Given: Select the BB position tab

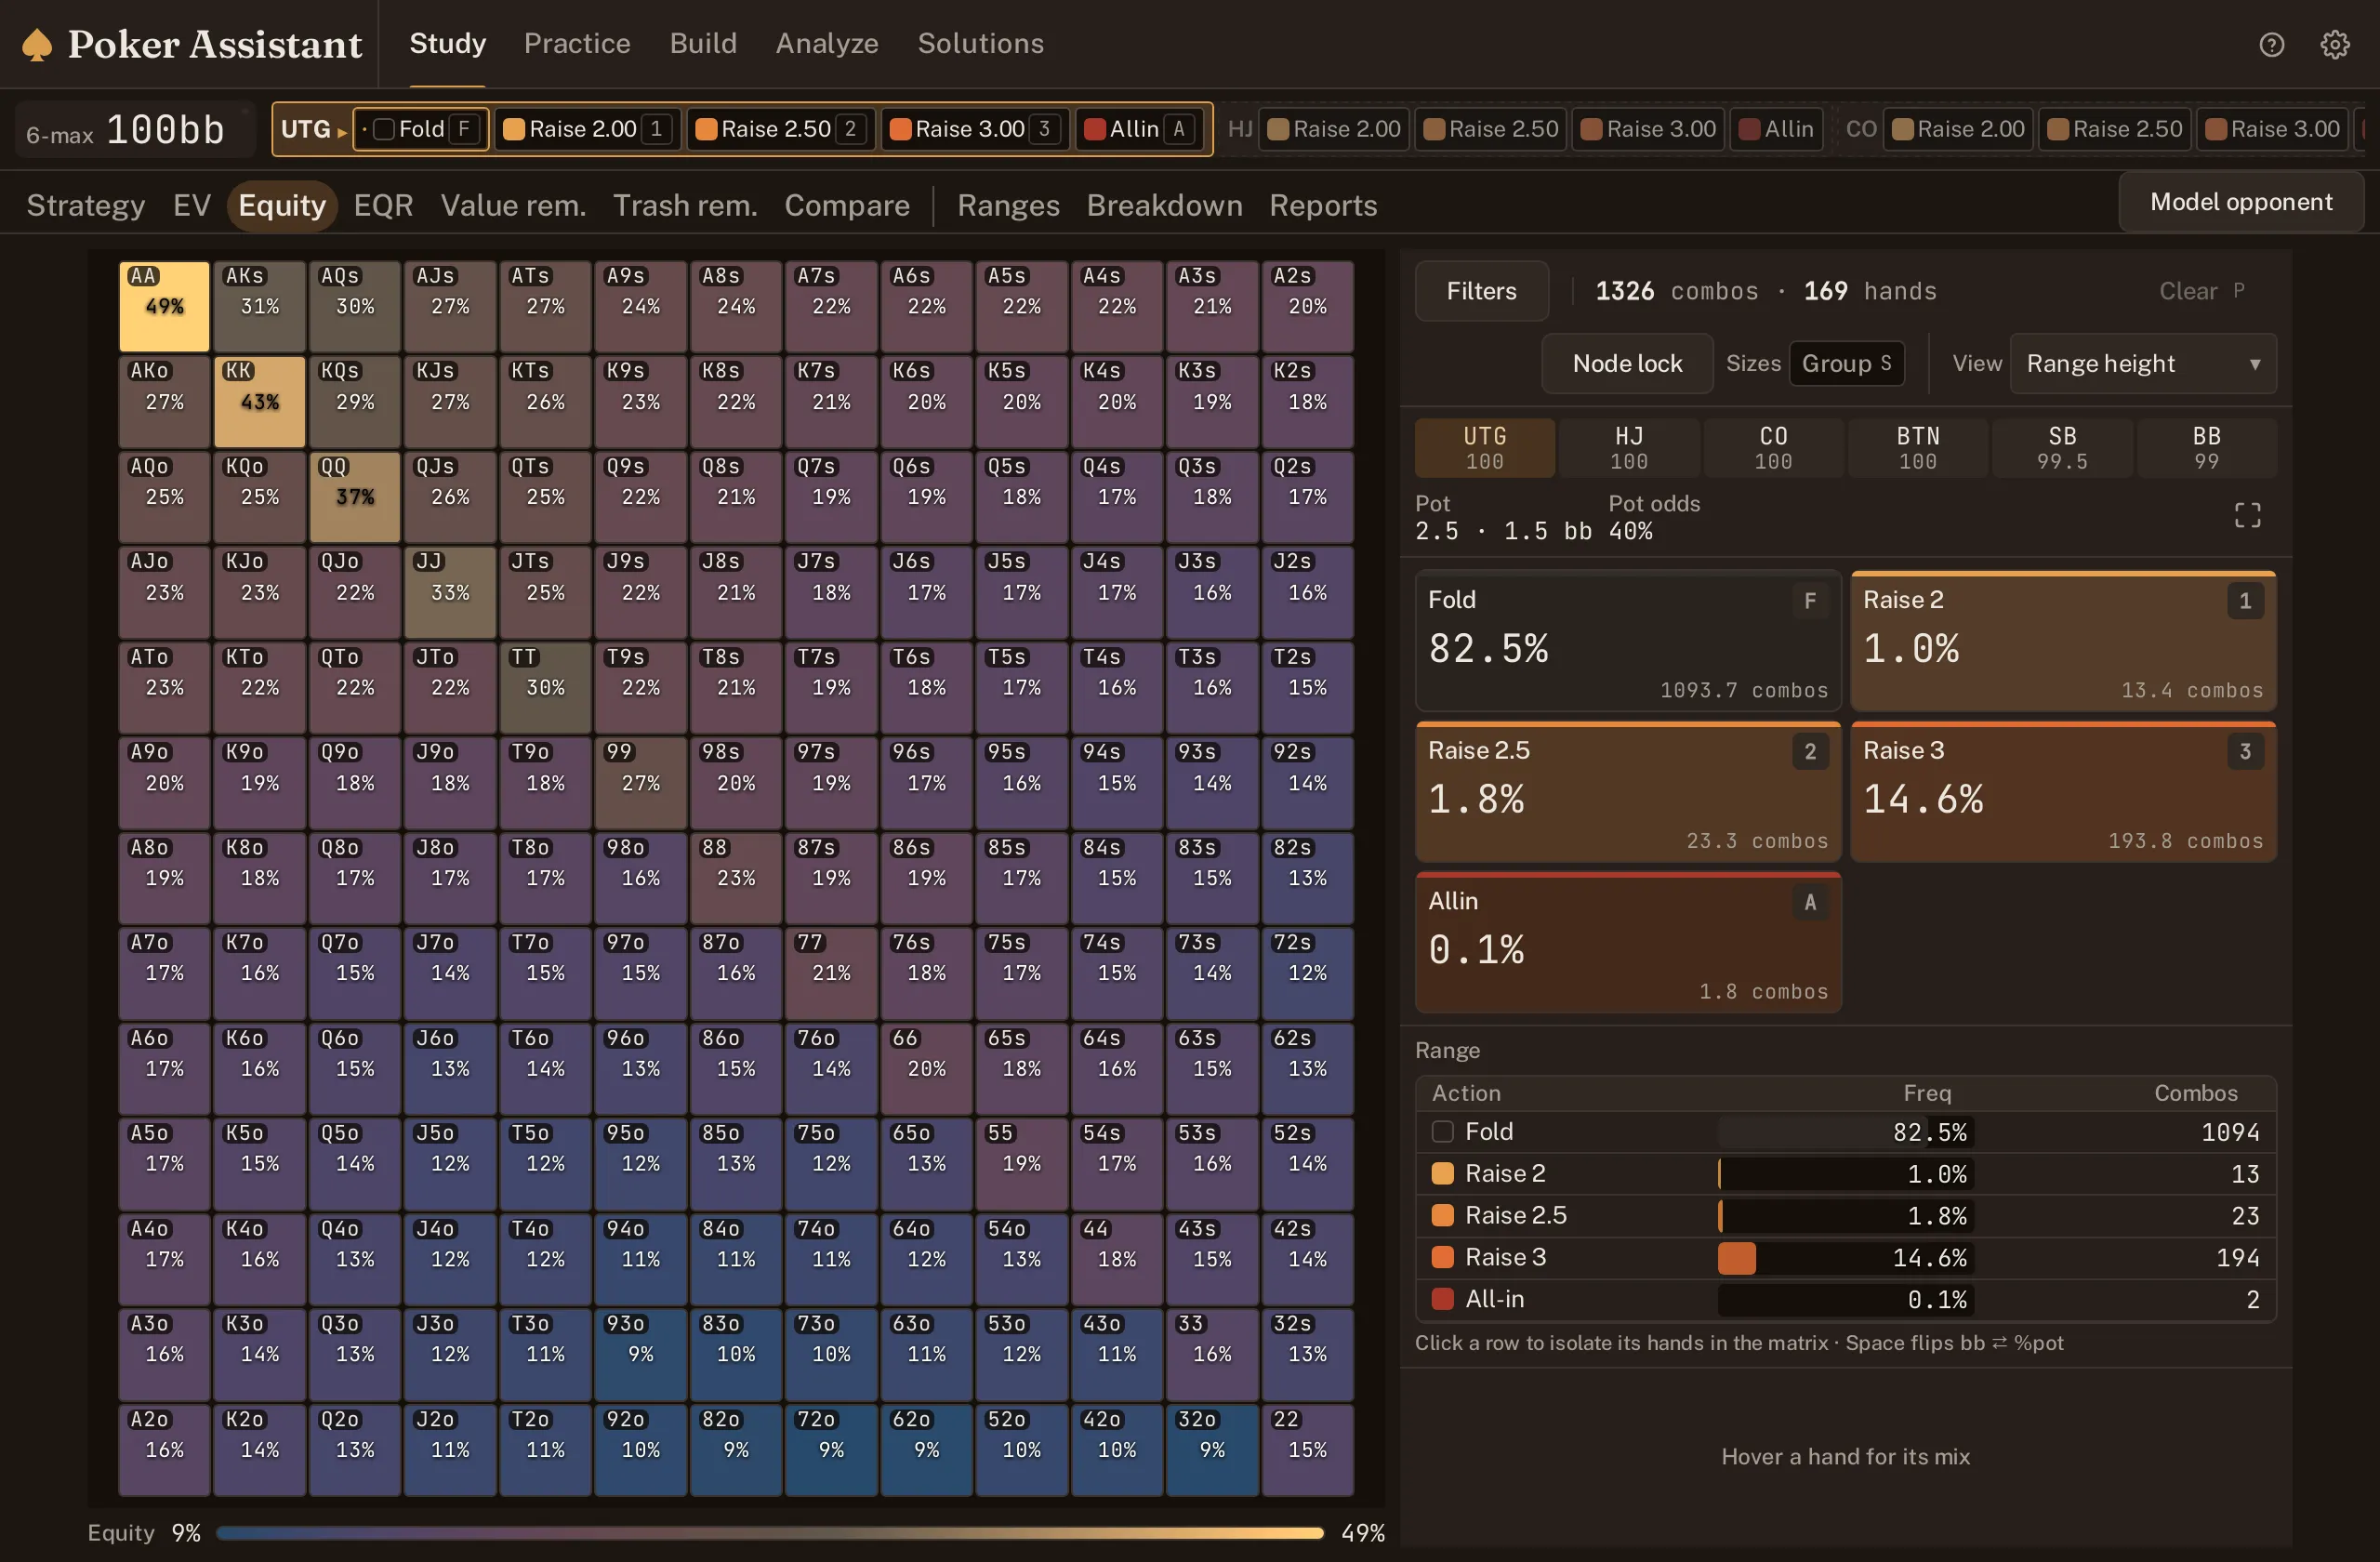Looking at the screenshot, I should point(2206,447).
